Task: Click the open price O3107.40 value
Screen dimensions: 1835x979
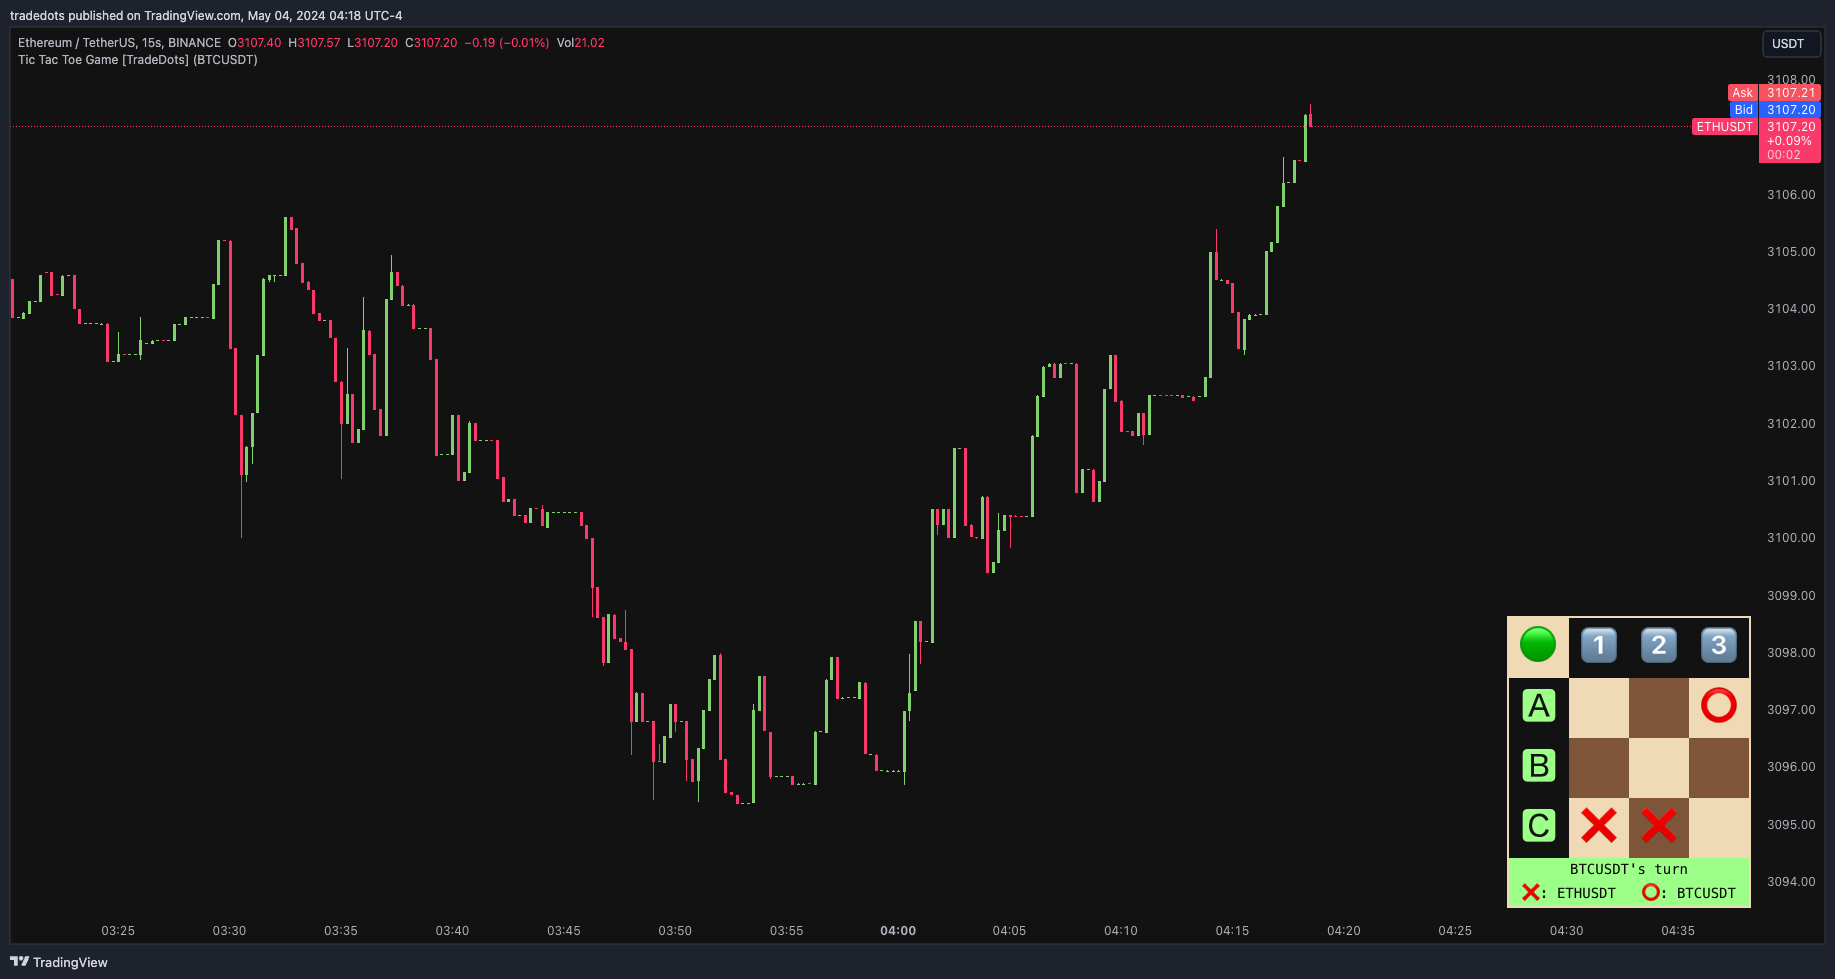Action: pos(255,43)
